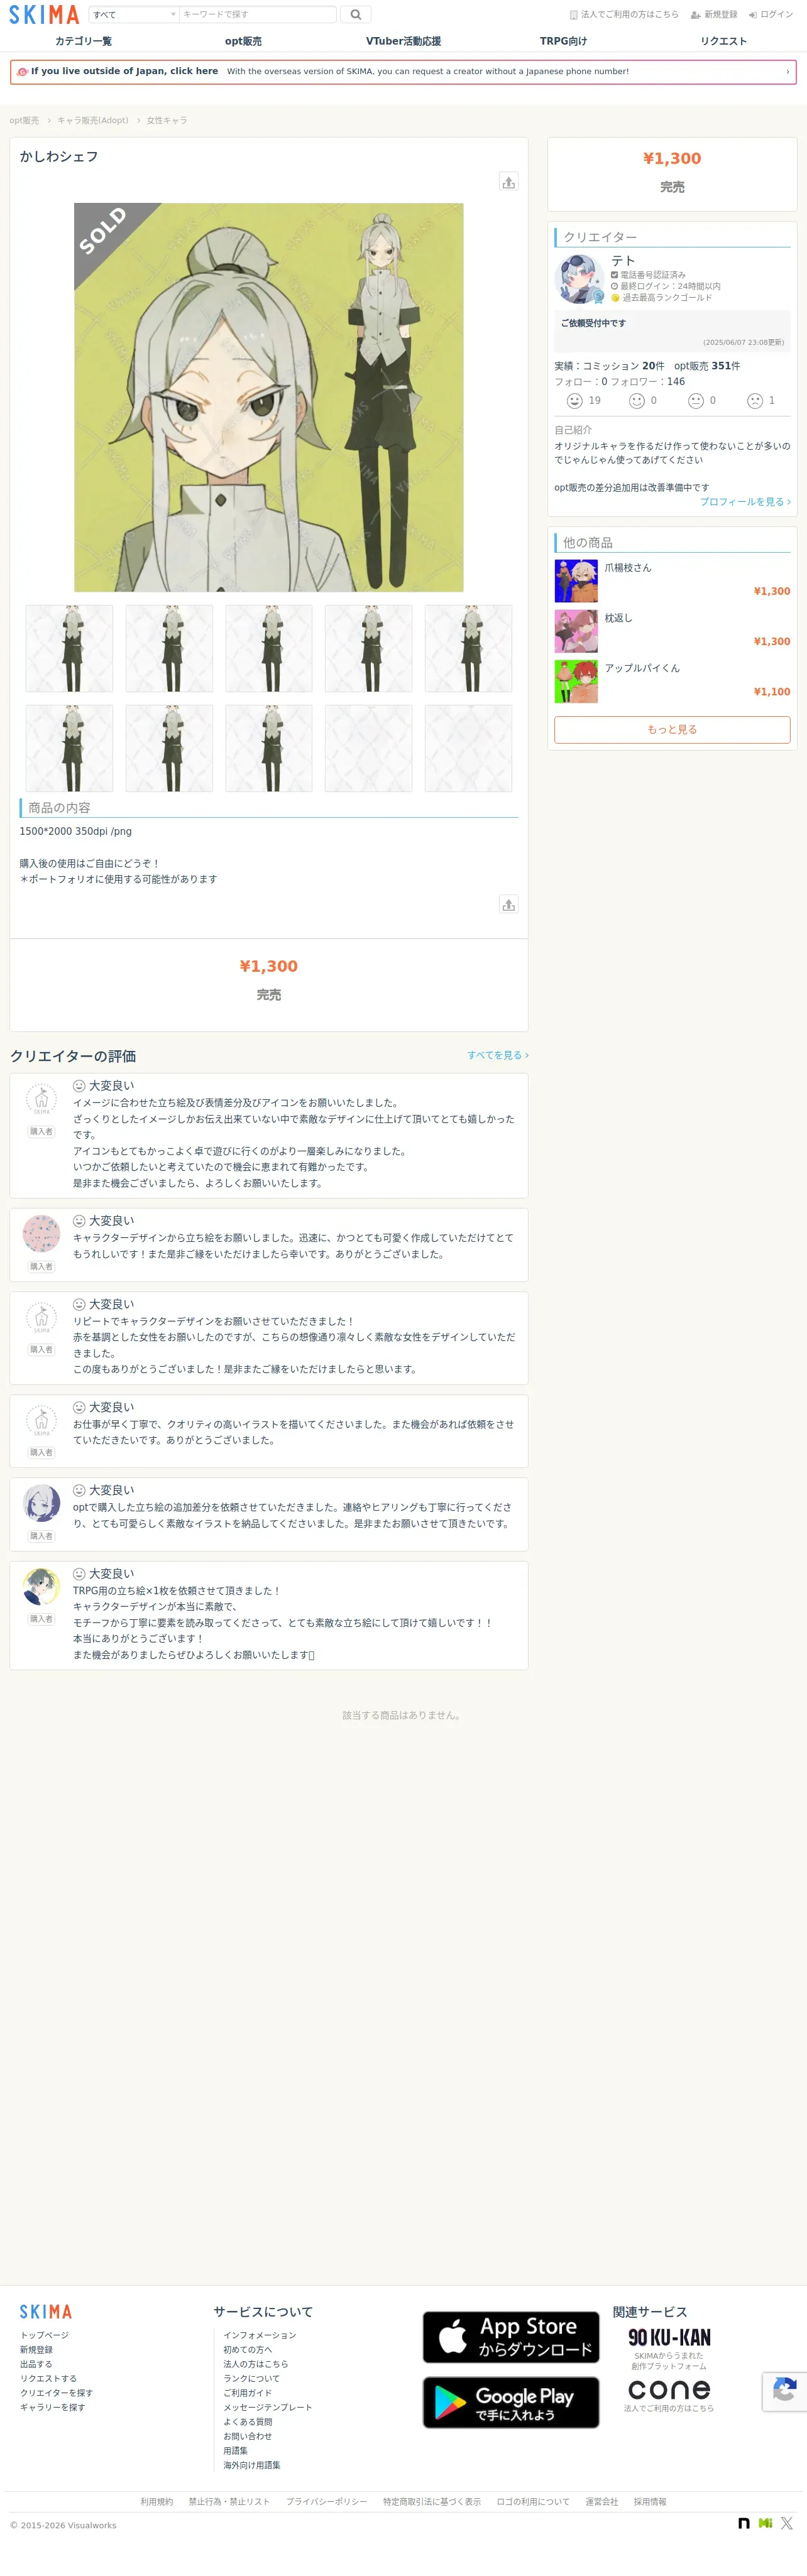
Task: Open the 特定商取引法に基づく表示 link
Action: click(x=432, y=2502)
